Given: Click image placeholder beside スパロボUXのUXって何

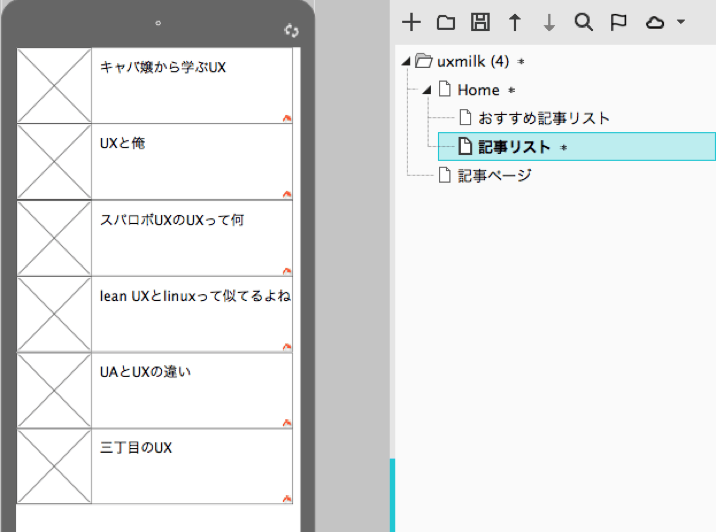Looking at the screenshot, I should pyautogui.click(x=54, y=238).
